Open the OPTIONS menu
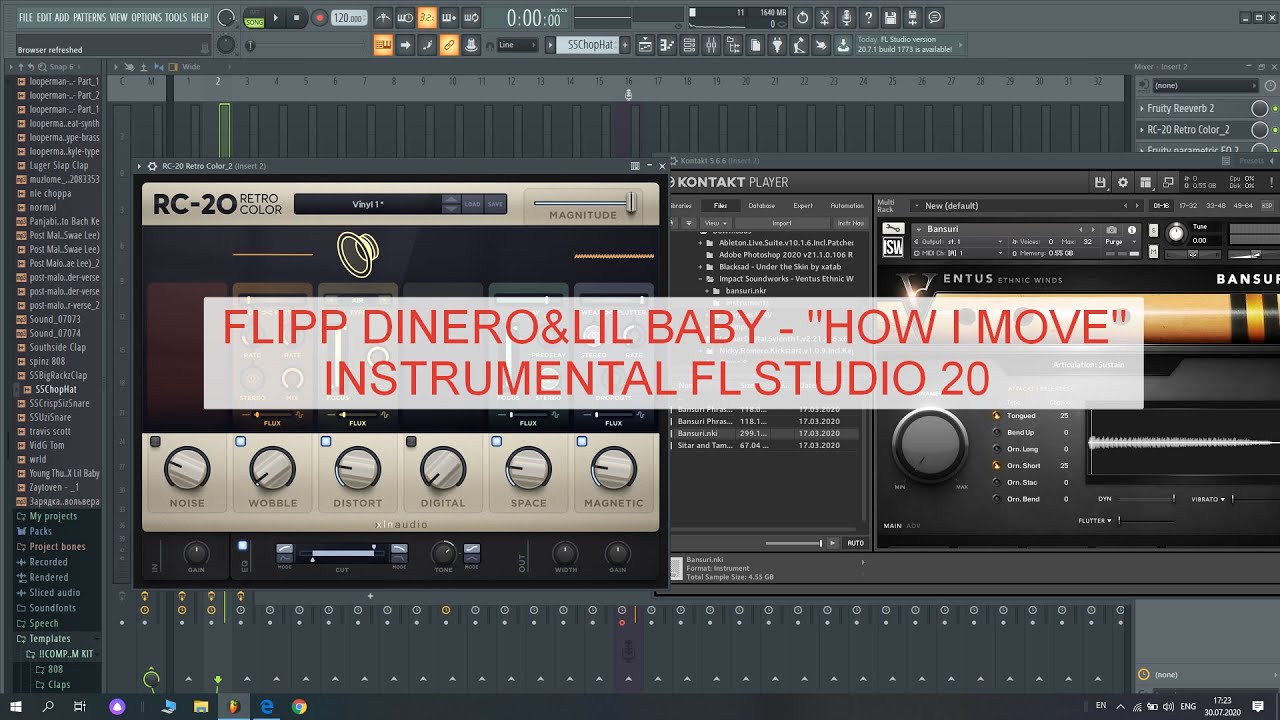The width and height of the screenshot is (1280, 720). click(146, 18)
